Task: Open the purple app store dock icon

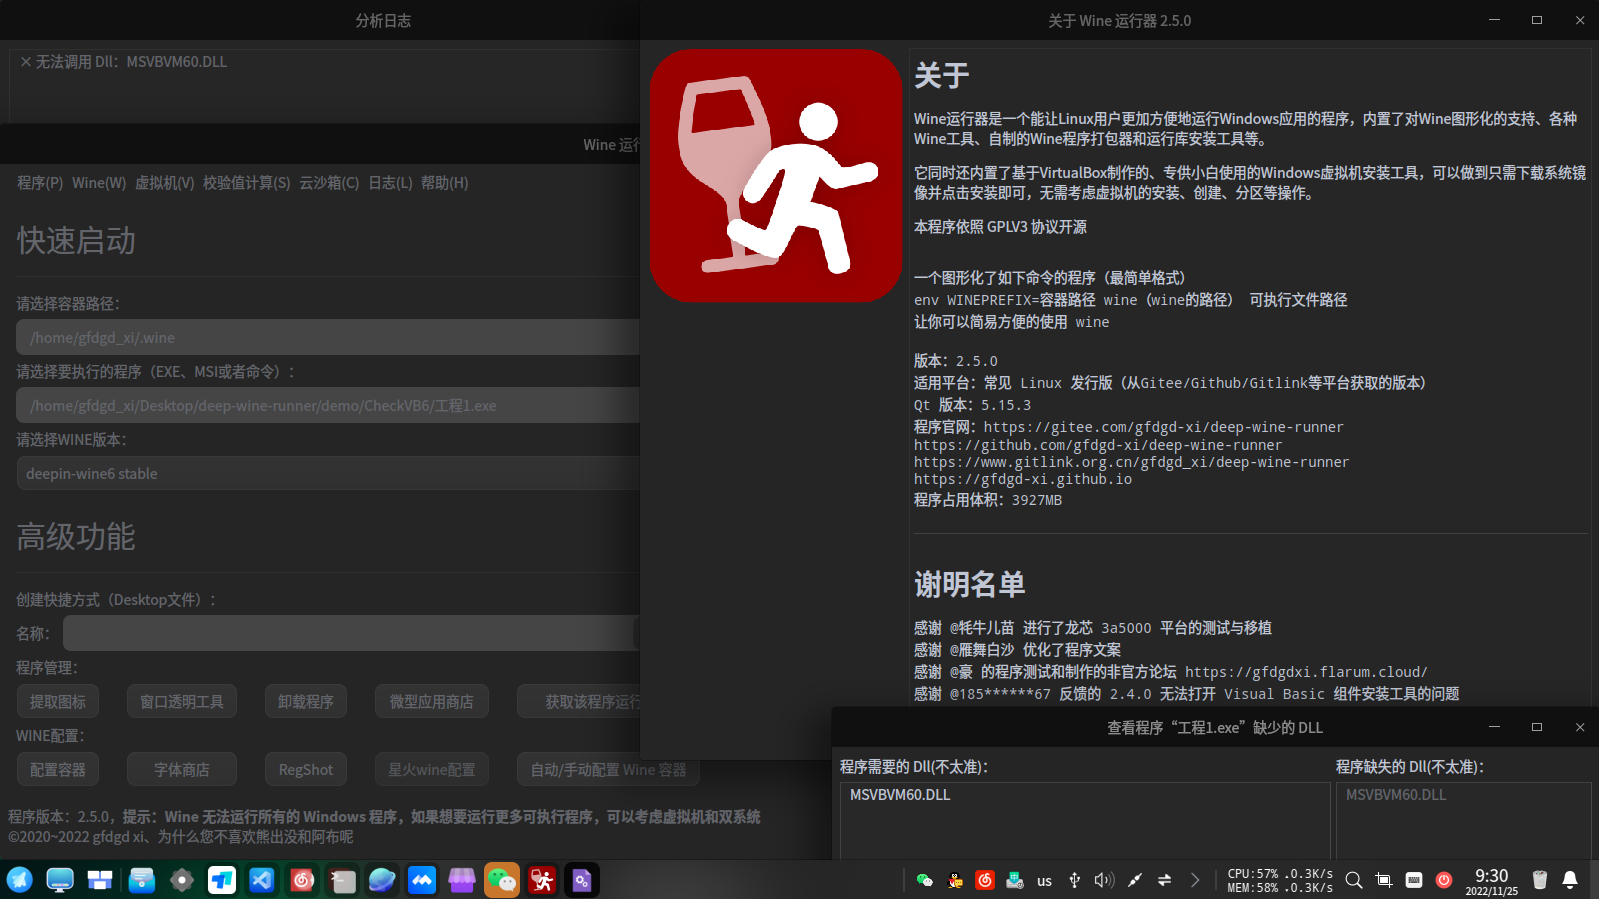Action: pyautogui.click(x=462, y=880)
